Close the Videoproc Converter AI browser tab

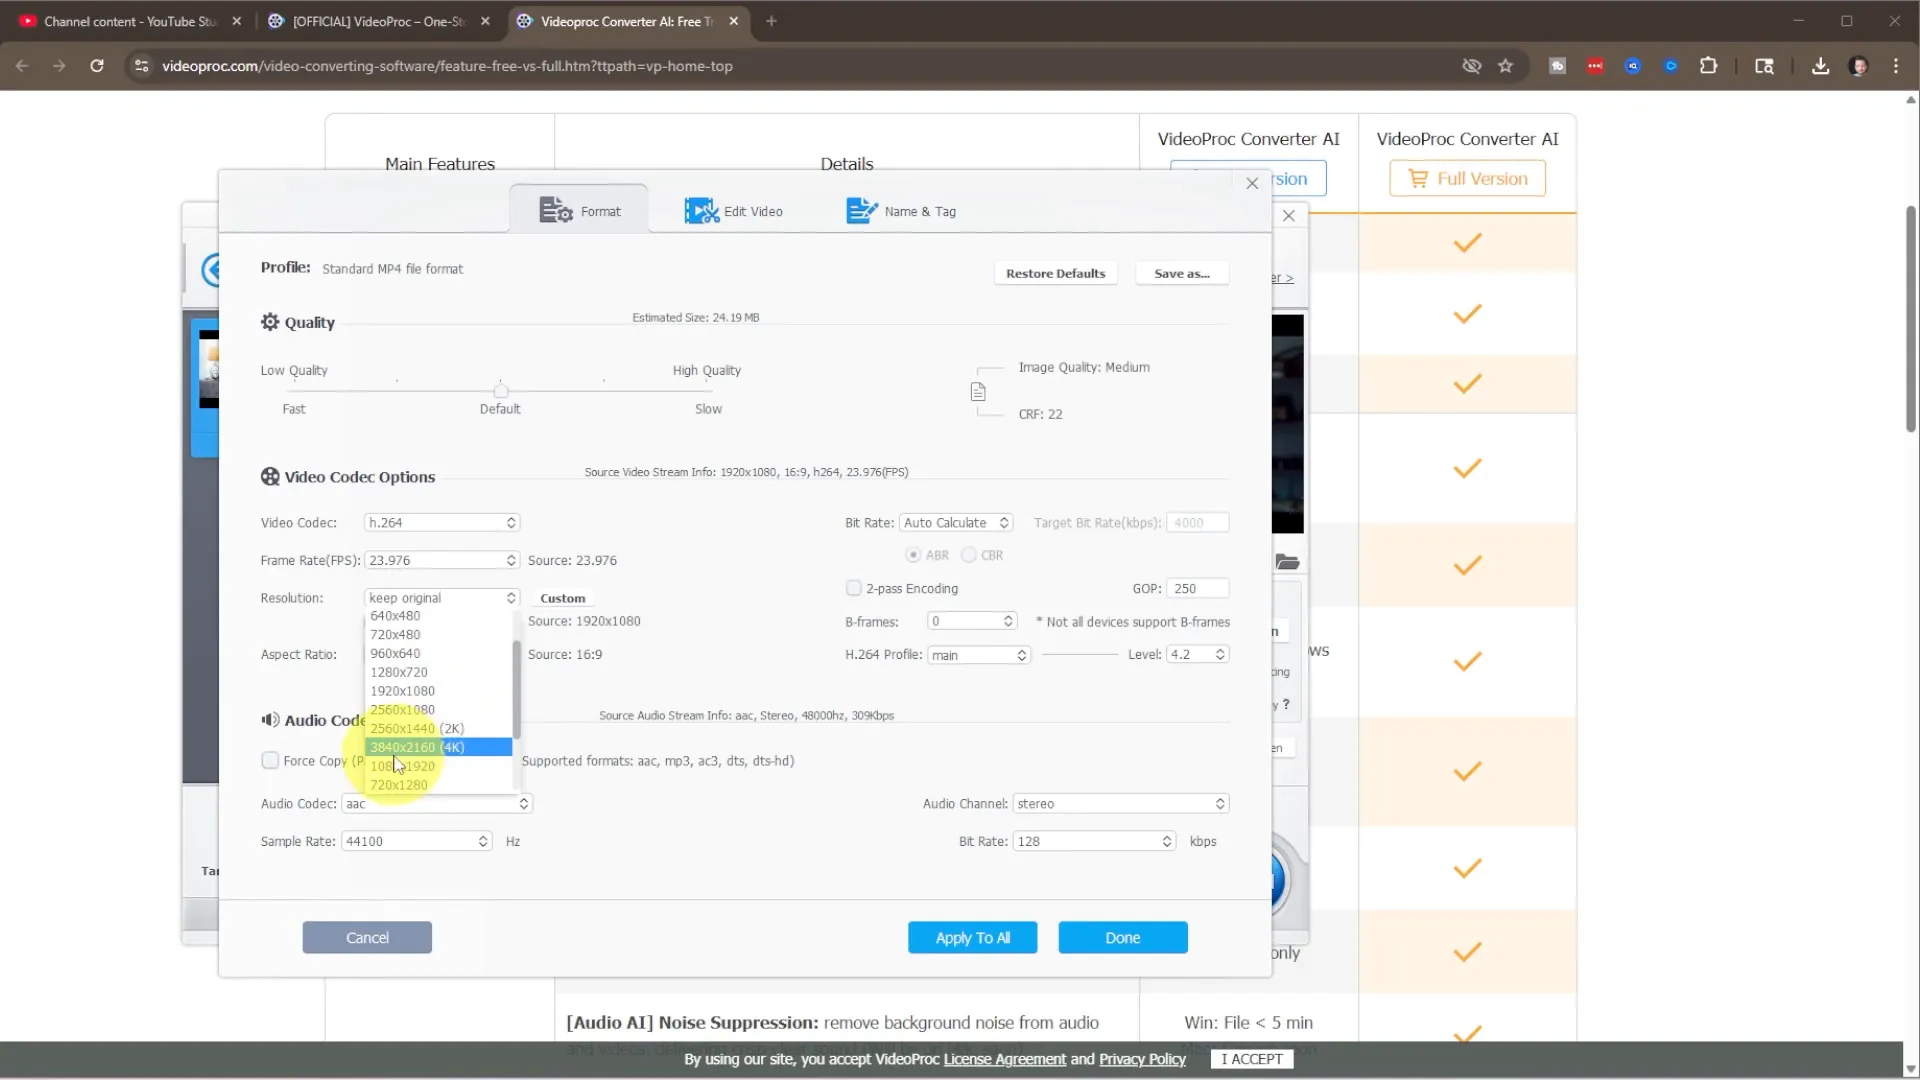coord(733,21)
